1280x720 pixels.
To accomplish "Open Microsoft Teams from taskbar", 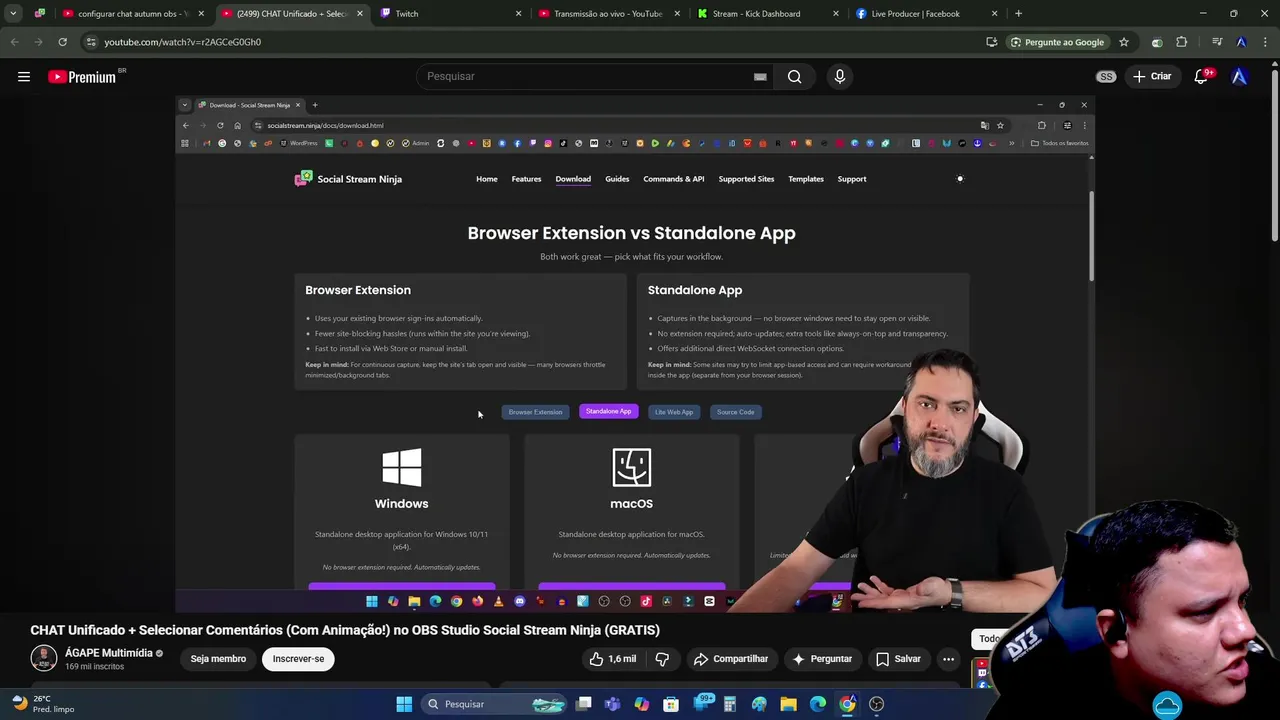I will [x=612, y=704].
